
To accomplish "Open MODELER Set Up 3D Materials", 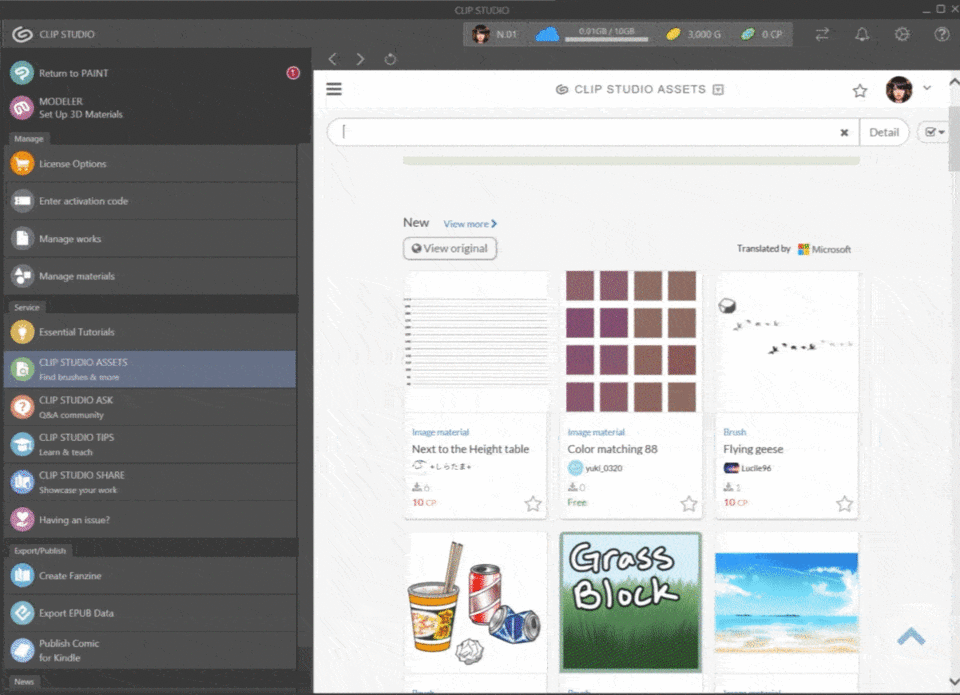I will click(150, 108).
